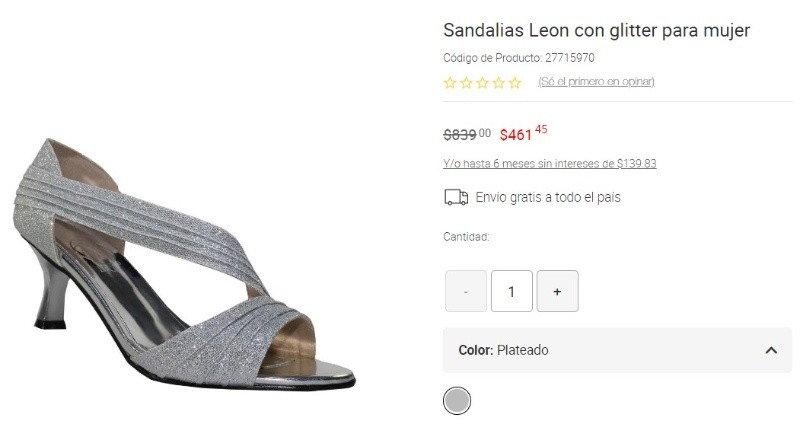Image resolution: width=800 pixels, height=440 pixels.
Task: Open the 6 months interest-free offer link
Action: tap(549, 163)
